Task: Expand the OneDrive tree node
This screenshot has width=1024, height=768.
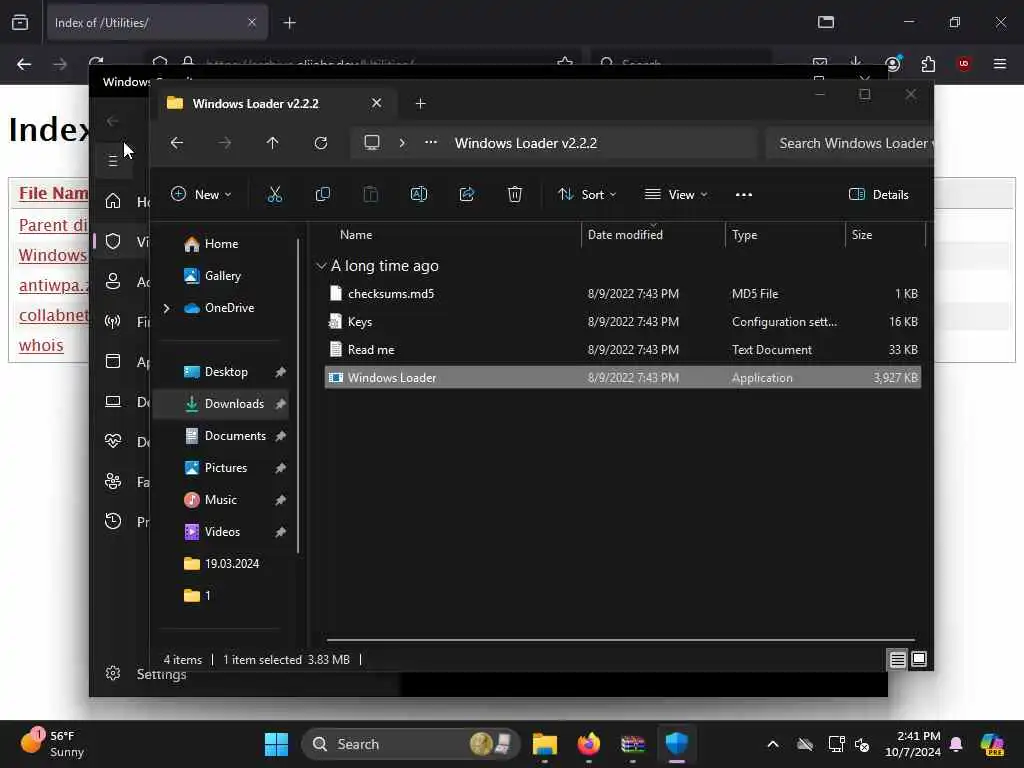Action: click(x=167, y=308)
